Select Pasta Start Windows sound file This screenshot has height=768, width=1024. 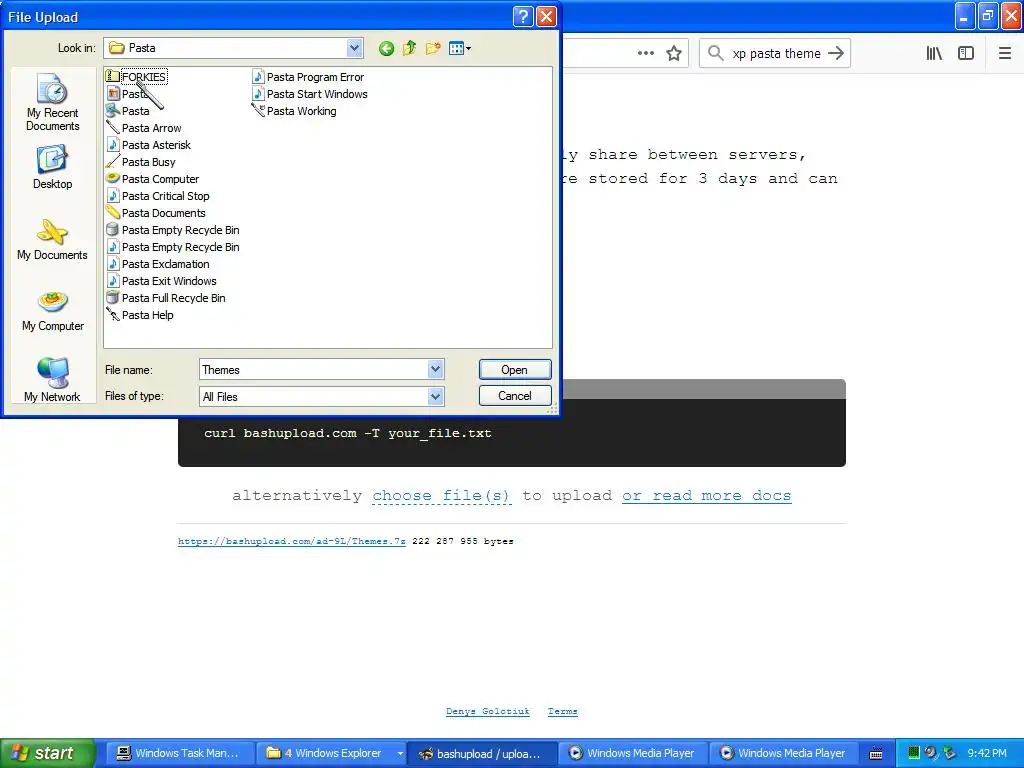310,94
